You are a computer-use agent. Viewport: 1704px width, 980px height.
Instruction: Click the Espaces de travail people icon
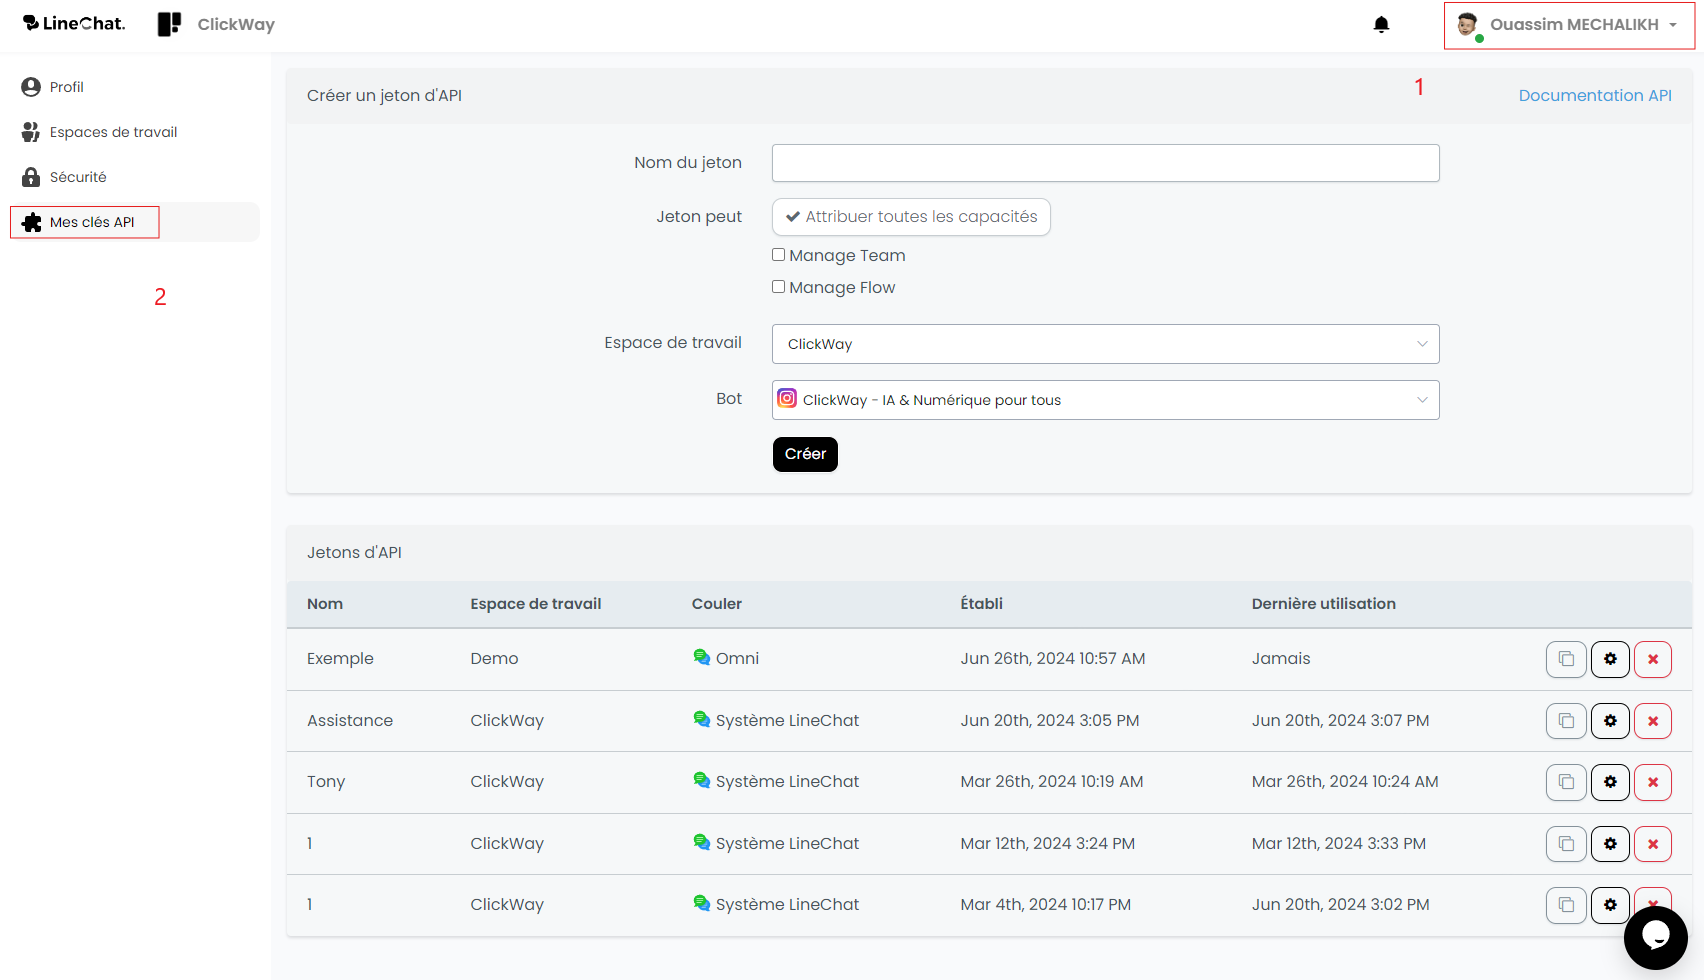(x=31, y=132)
